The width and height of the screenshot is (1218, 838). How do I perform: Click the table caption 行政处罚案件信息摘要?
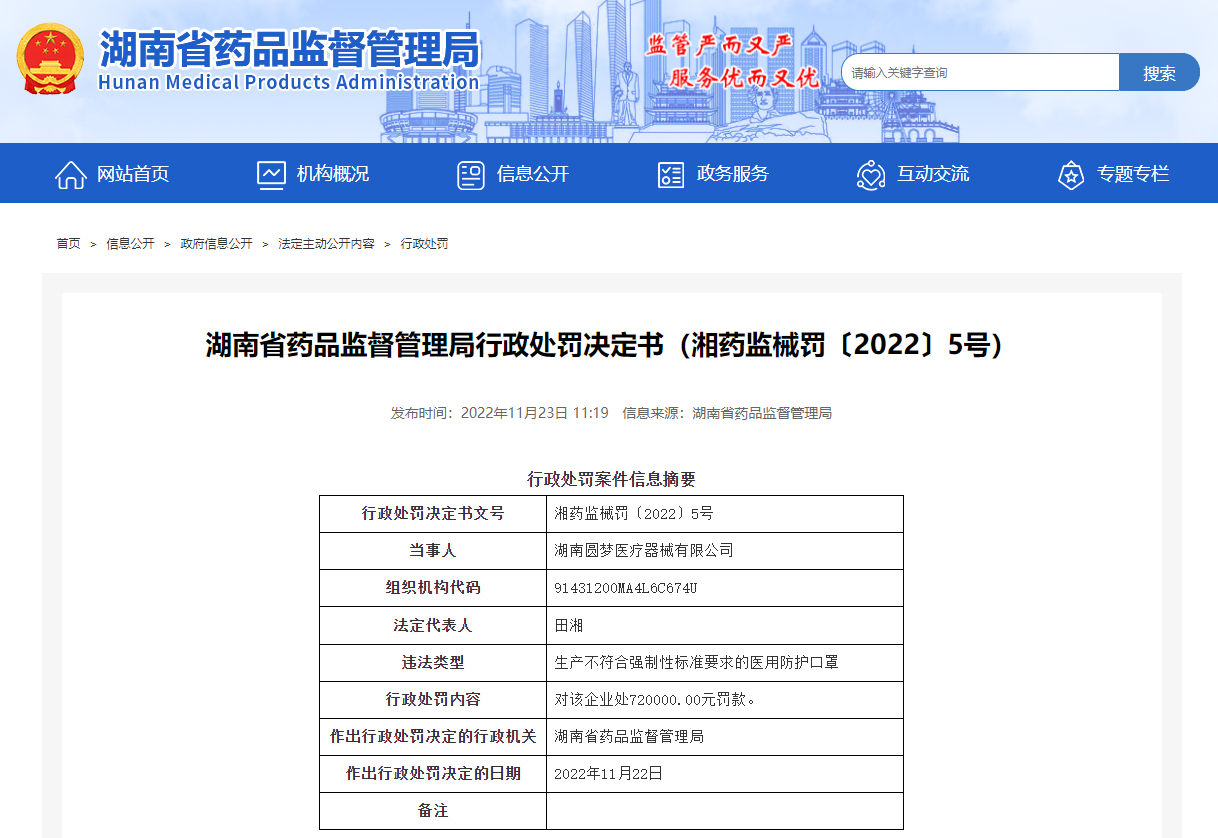pyautogui.click(x=611, y=479)
